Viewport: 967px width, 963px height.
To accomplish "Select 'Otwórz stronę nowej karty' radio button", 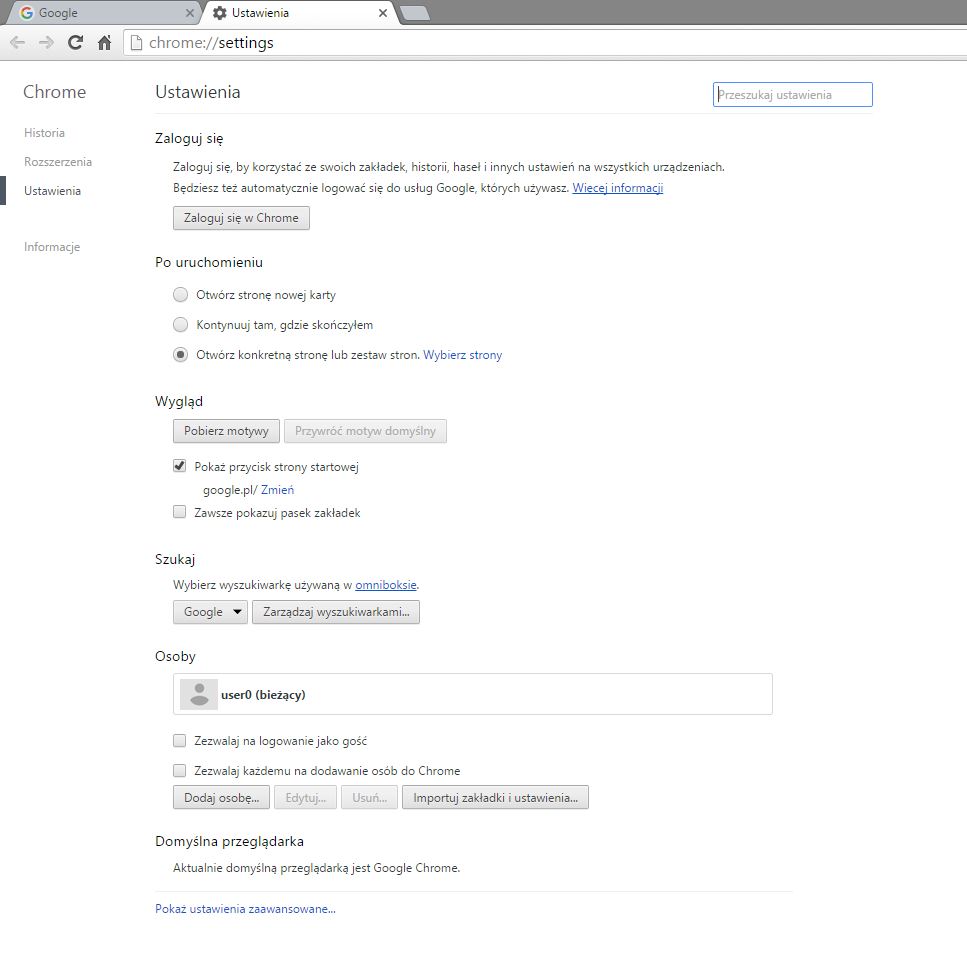I will tap(180, 295).
